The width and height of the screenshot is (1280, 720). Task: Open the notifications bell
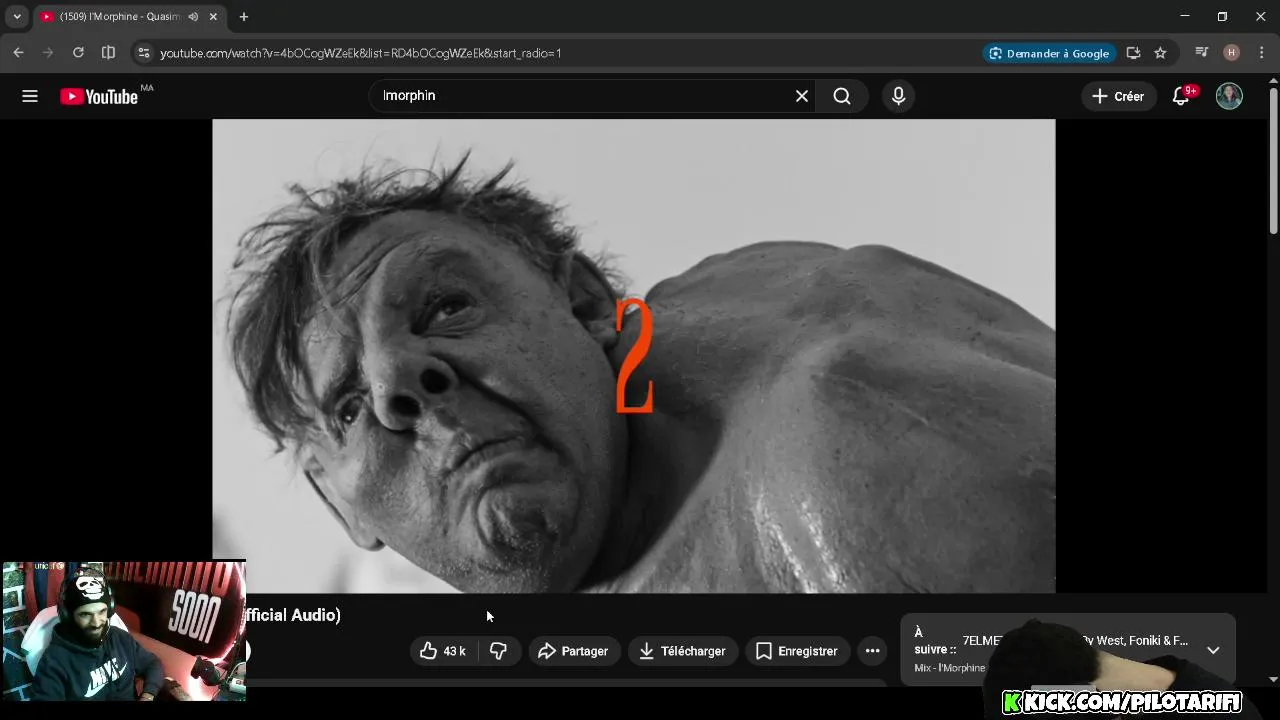[1181, 96]
